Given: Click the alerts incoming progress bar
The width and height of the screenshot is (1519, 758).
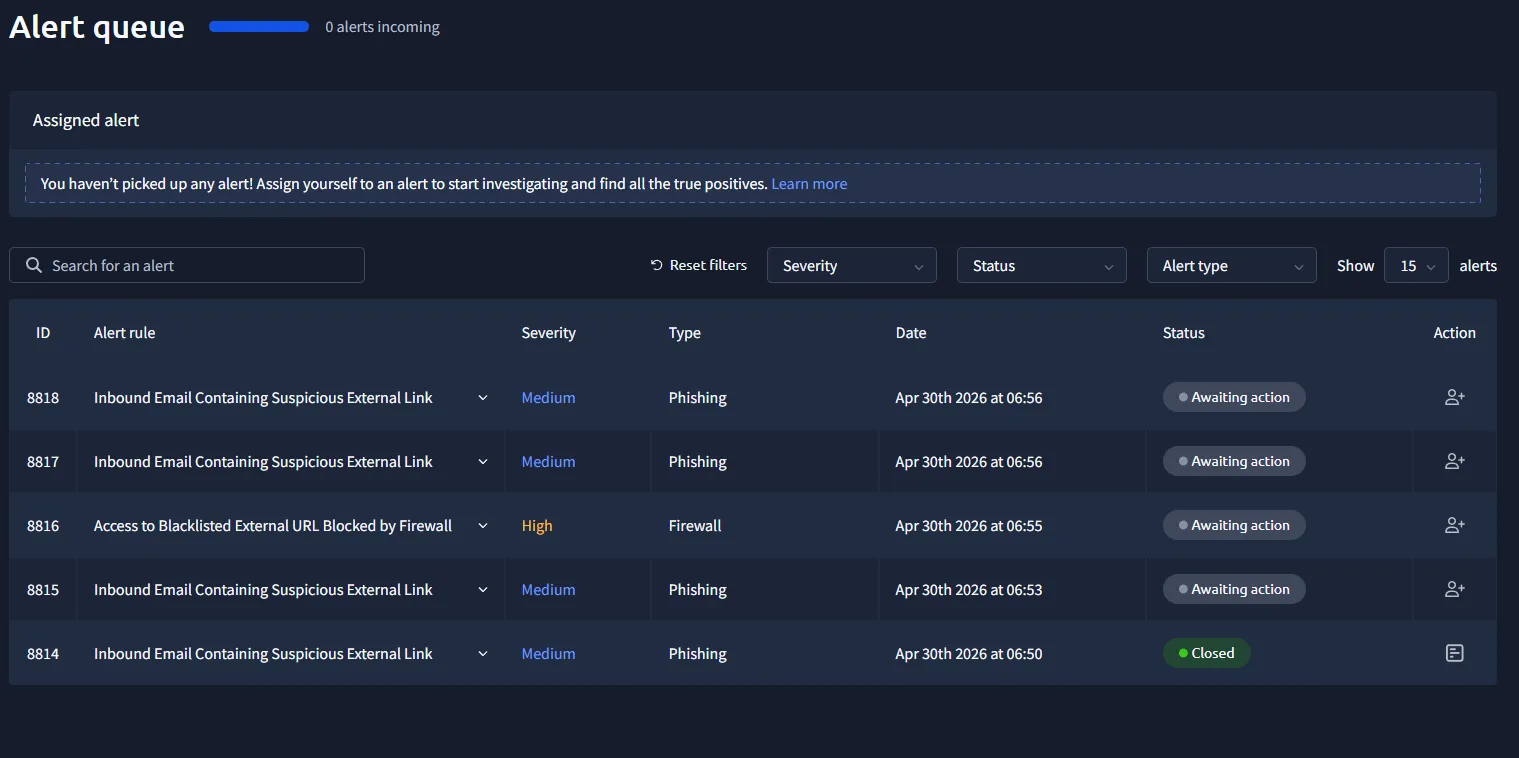Looking at the screenshot, I should (259, 27).
